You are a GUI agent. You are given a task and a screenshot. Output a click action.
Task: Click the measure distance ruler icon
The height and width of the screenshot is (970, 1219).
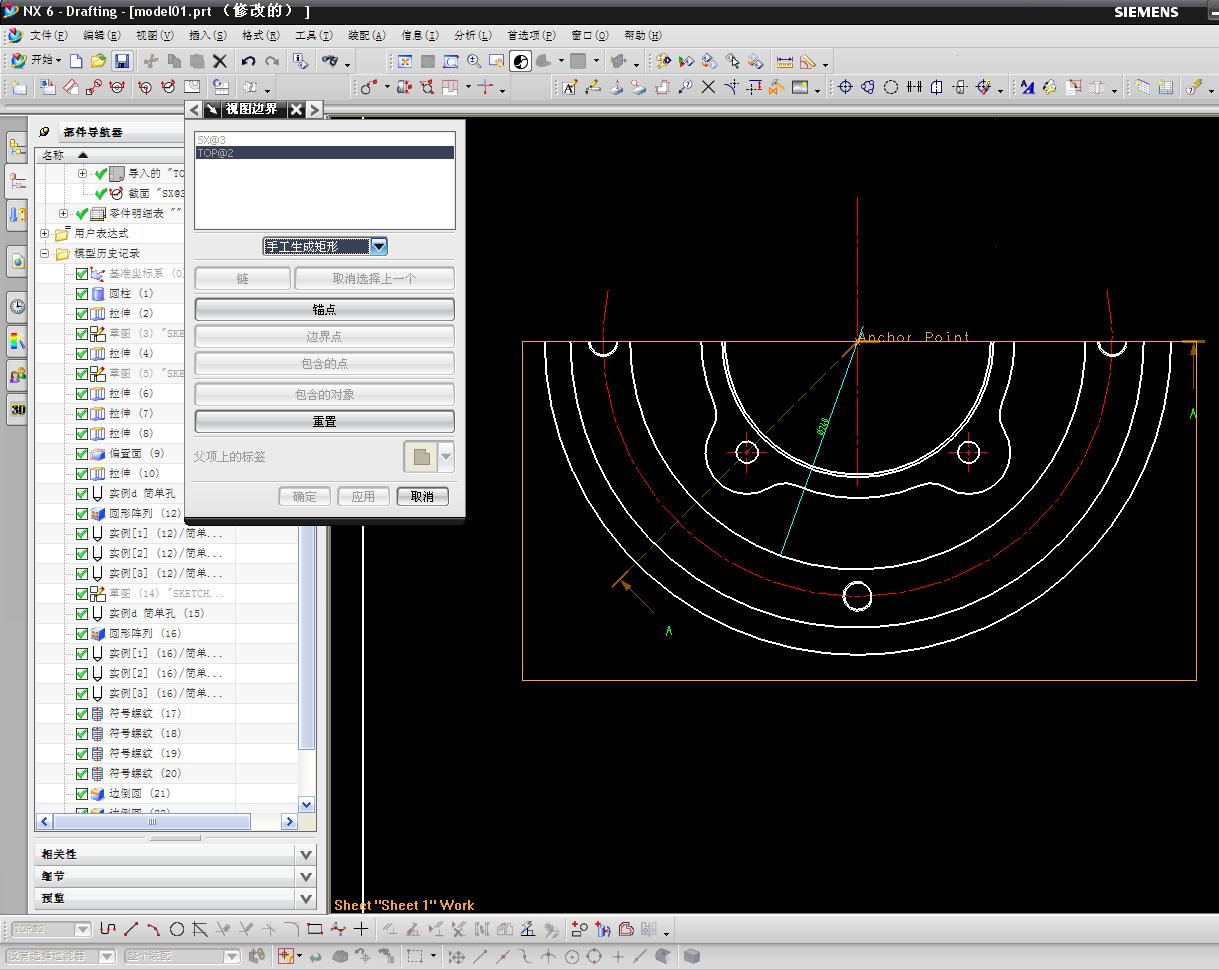785,61
